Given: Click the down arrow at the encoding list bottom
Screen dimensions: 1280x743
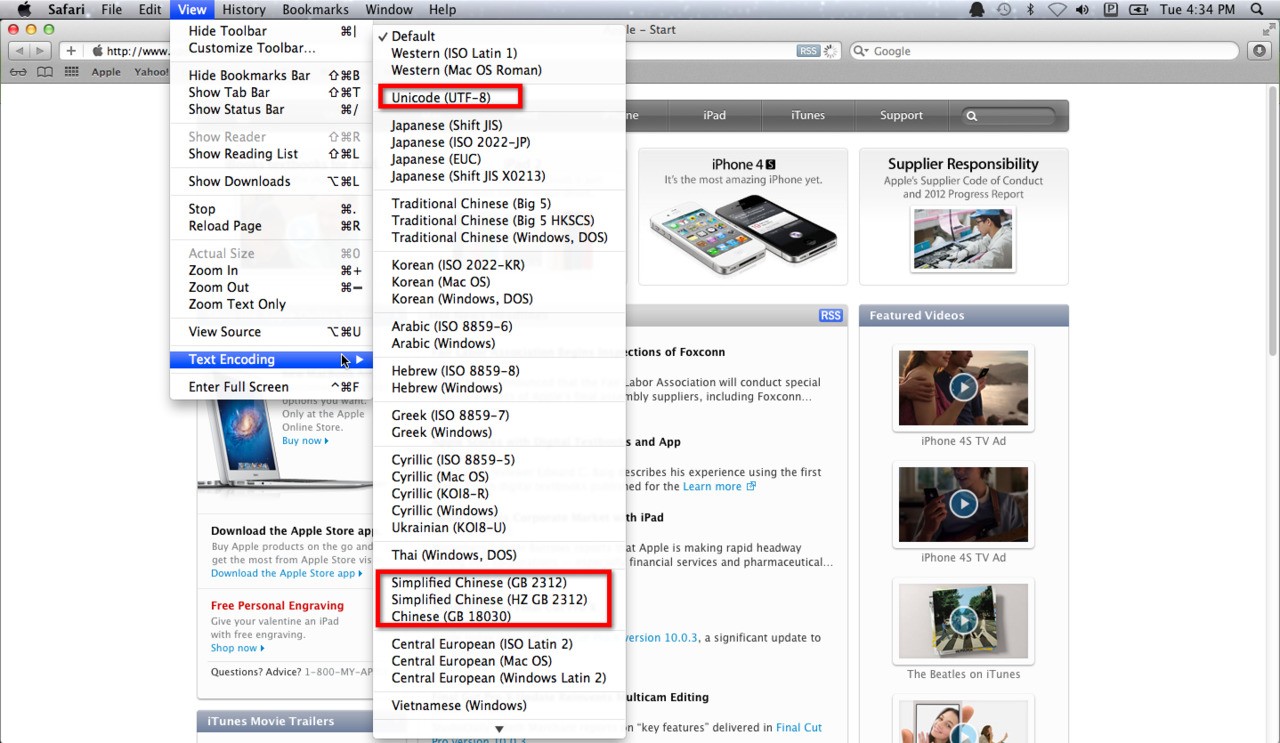Looking at the screenshot, I should [x=499, y=729].
